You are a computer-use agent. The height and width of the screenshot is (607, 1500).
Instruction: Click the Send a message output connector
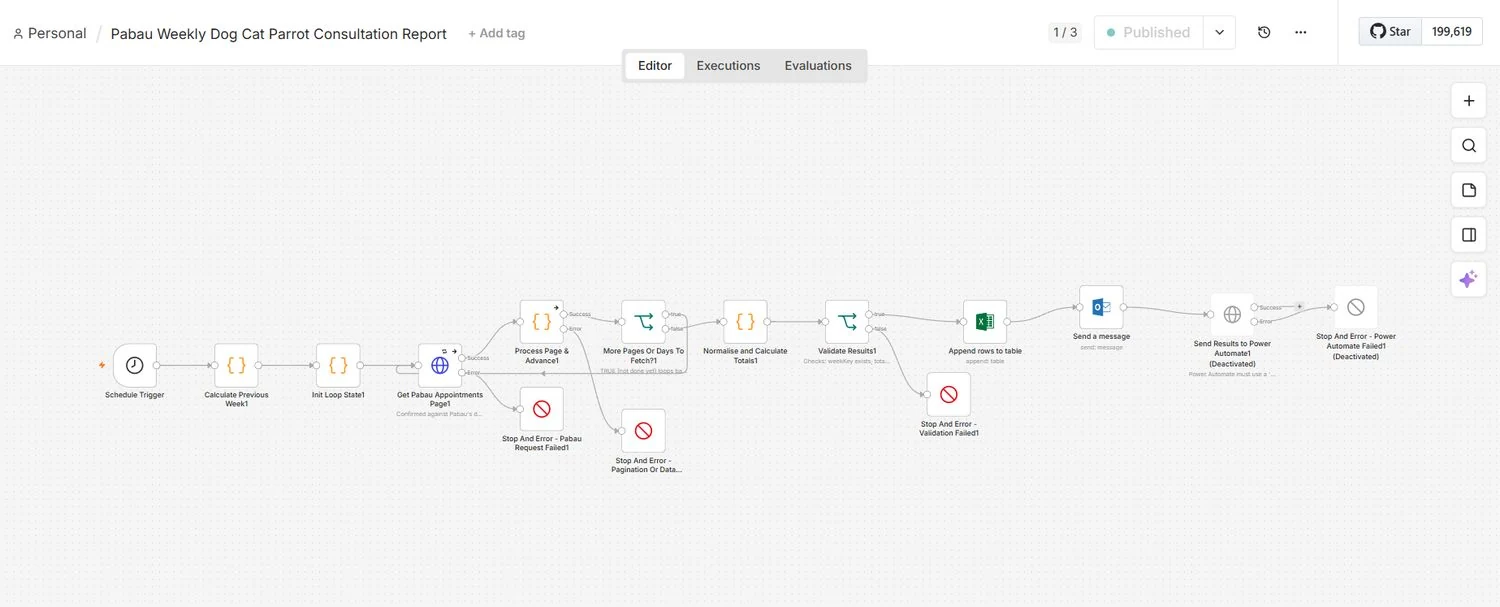pos(1123,308)
